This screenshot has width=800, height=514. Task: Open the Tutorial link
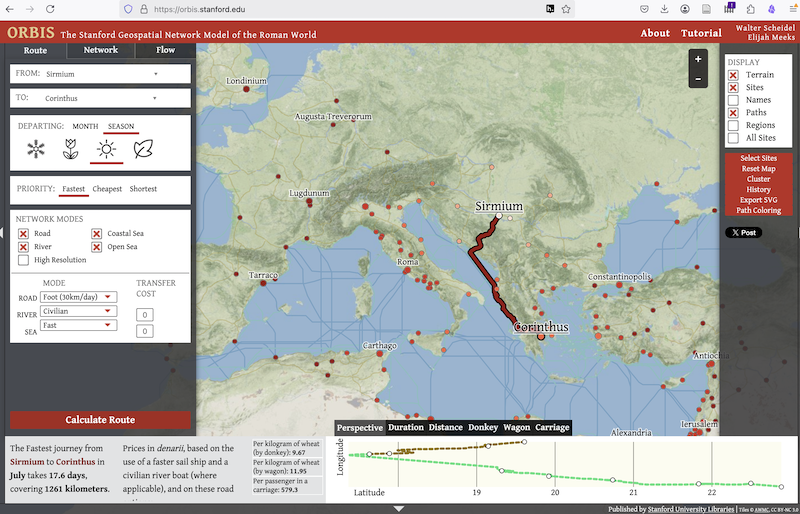[701, 33]
